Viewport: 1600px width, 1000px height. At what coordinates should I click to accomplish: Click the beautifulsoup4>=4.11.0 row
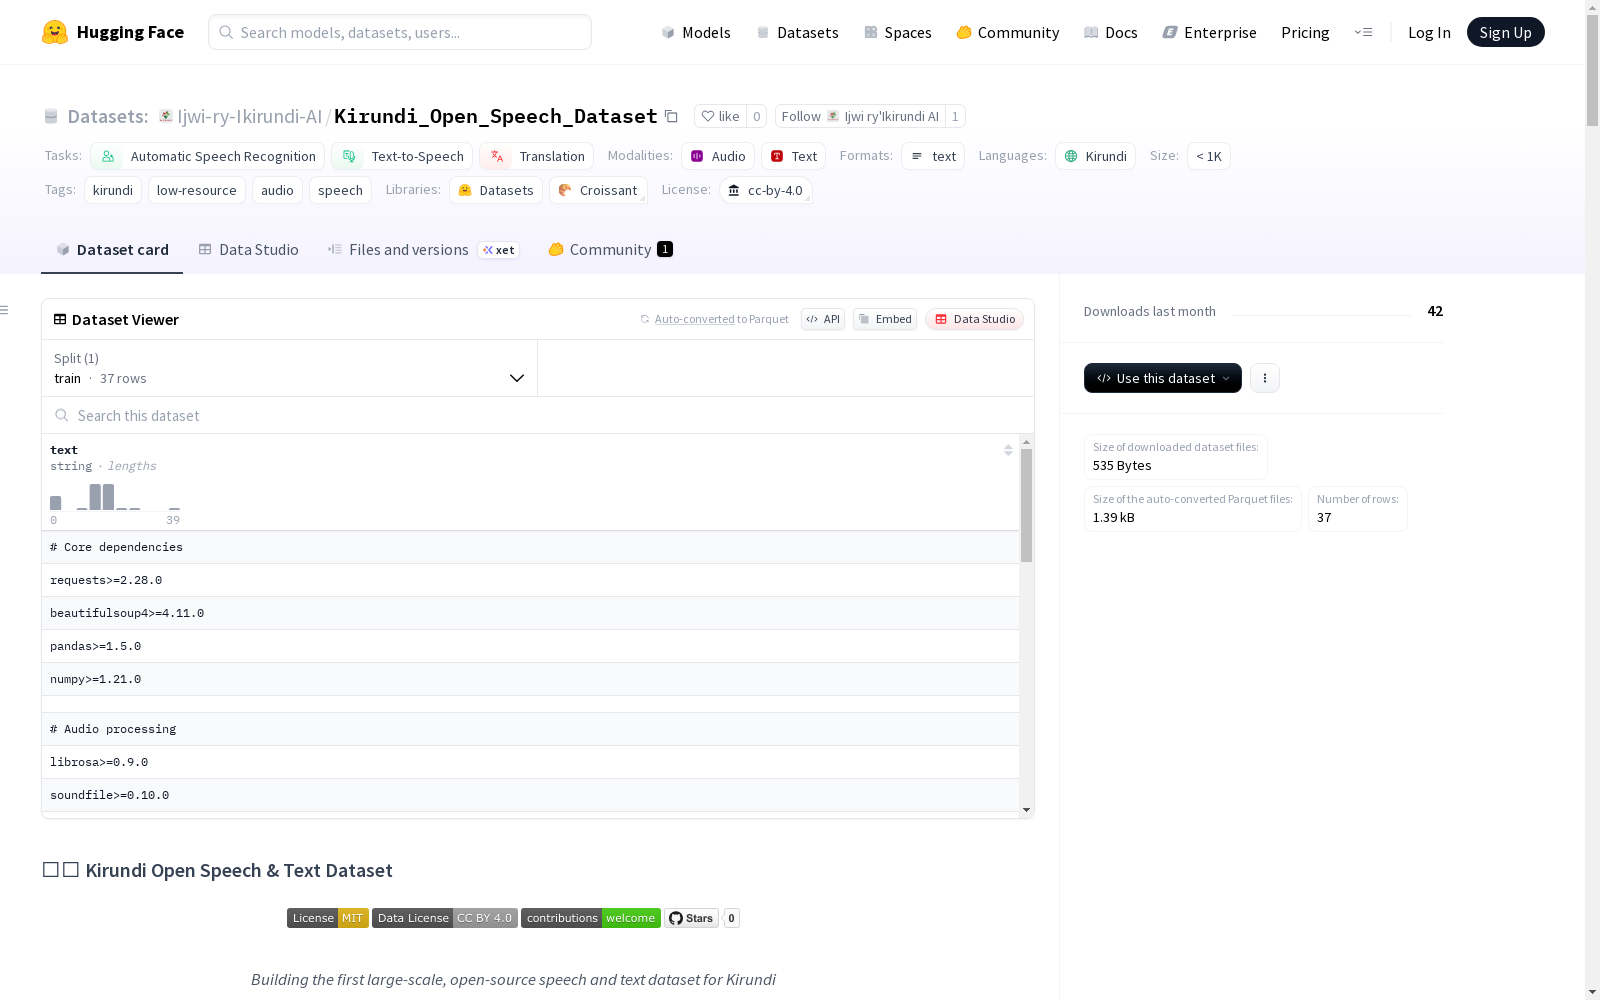coord(530,613)
